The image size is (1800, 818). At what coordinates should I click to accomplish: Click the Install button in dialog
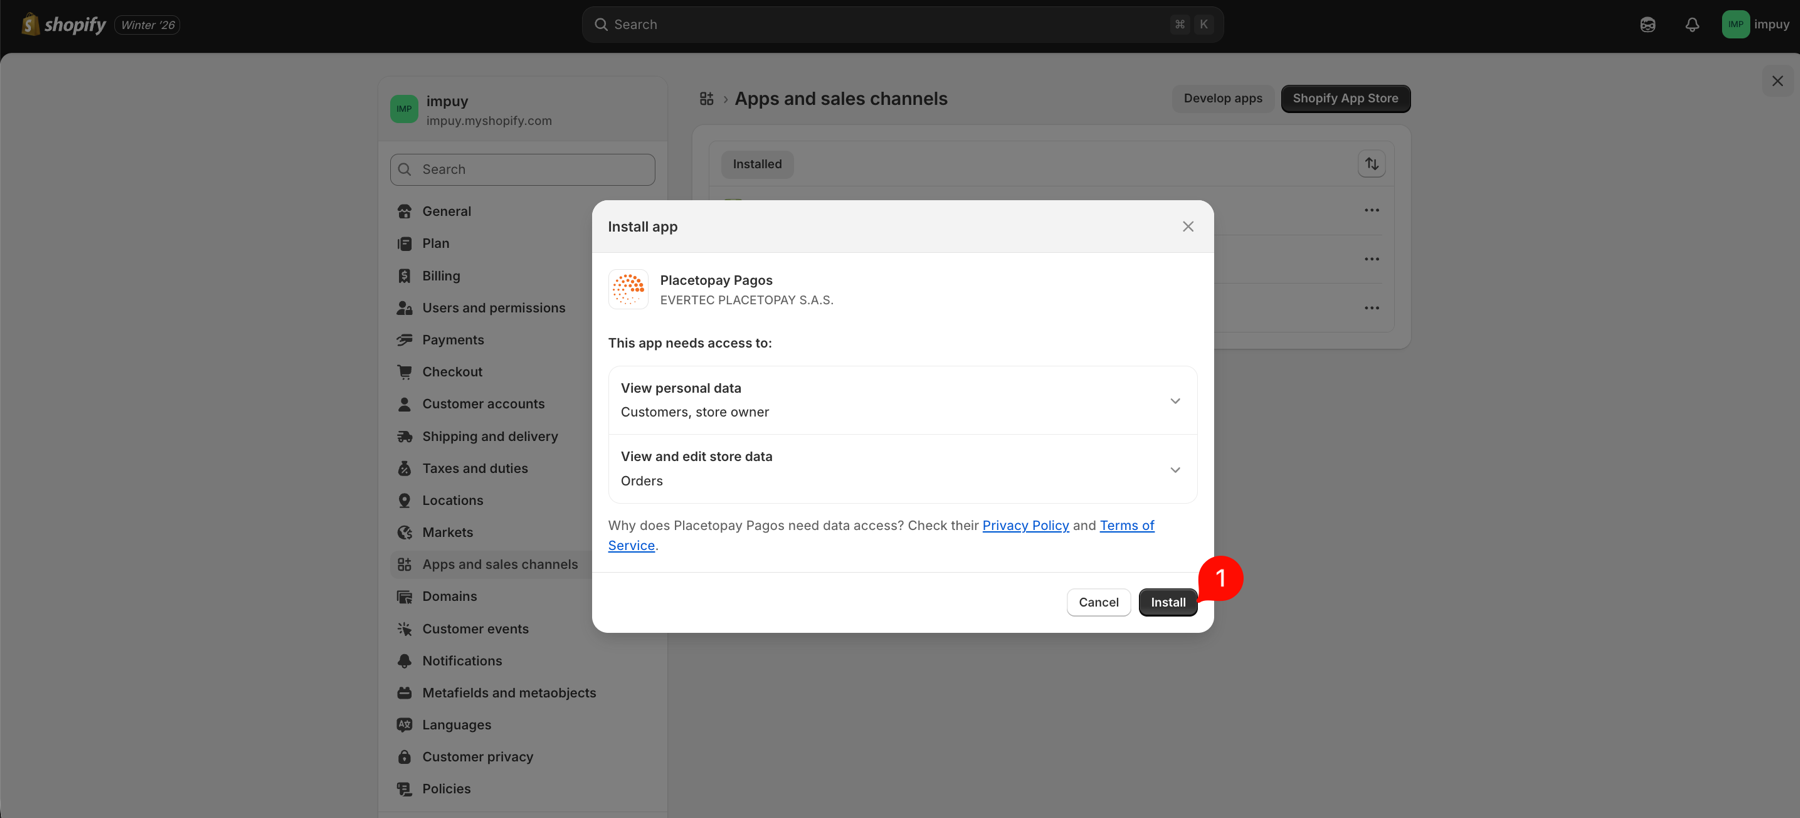click(1167, 602)
